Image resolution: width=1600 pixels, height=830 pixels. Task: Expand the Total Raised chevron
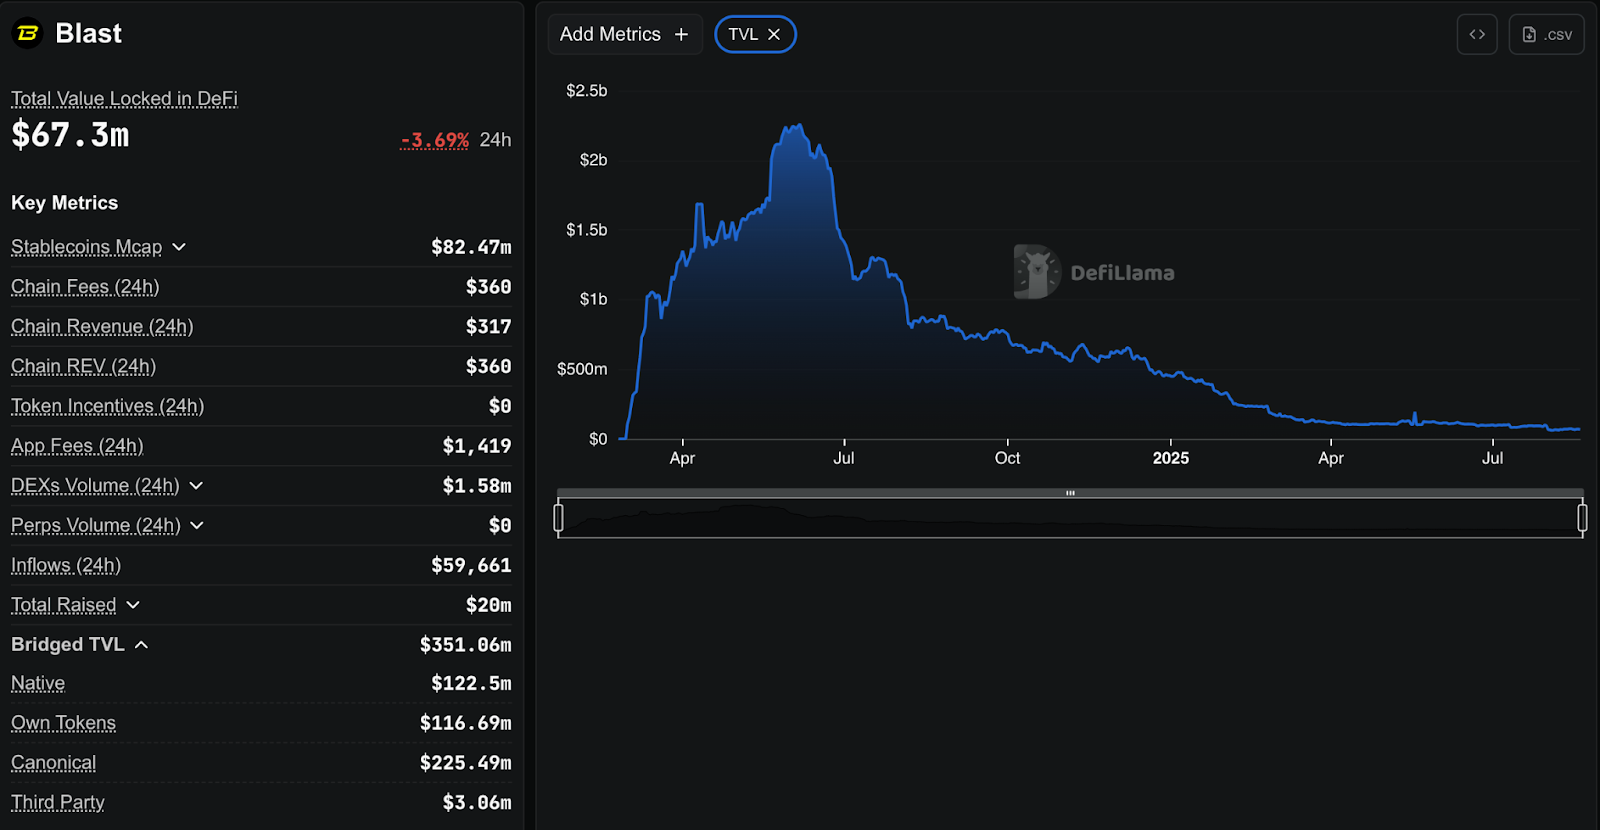click(x=133, y=605)
